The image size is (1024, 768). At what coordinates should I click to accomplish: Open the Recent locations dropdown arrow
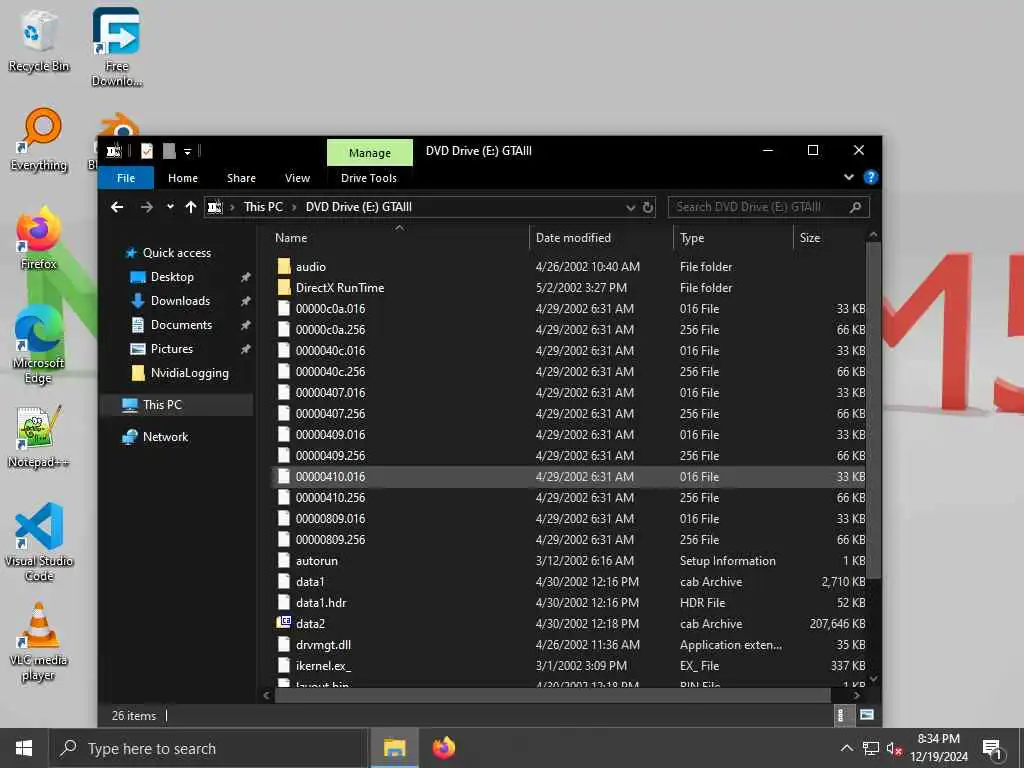click(x=170, y=207)
